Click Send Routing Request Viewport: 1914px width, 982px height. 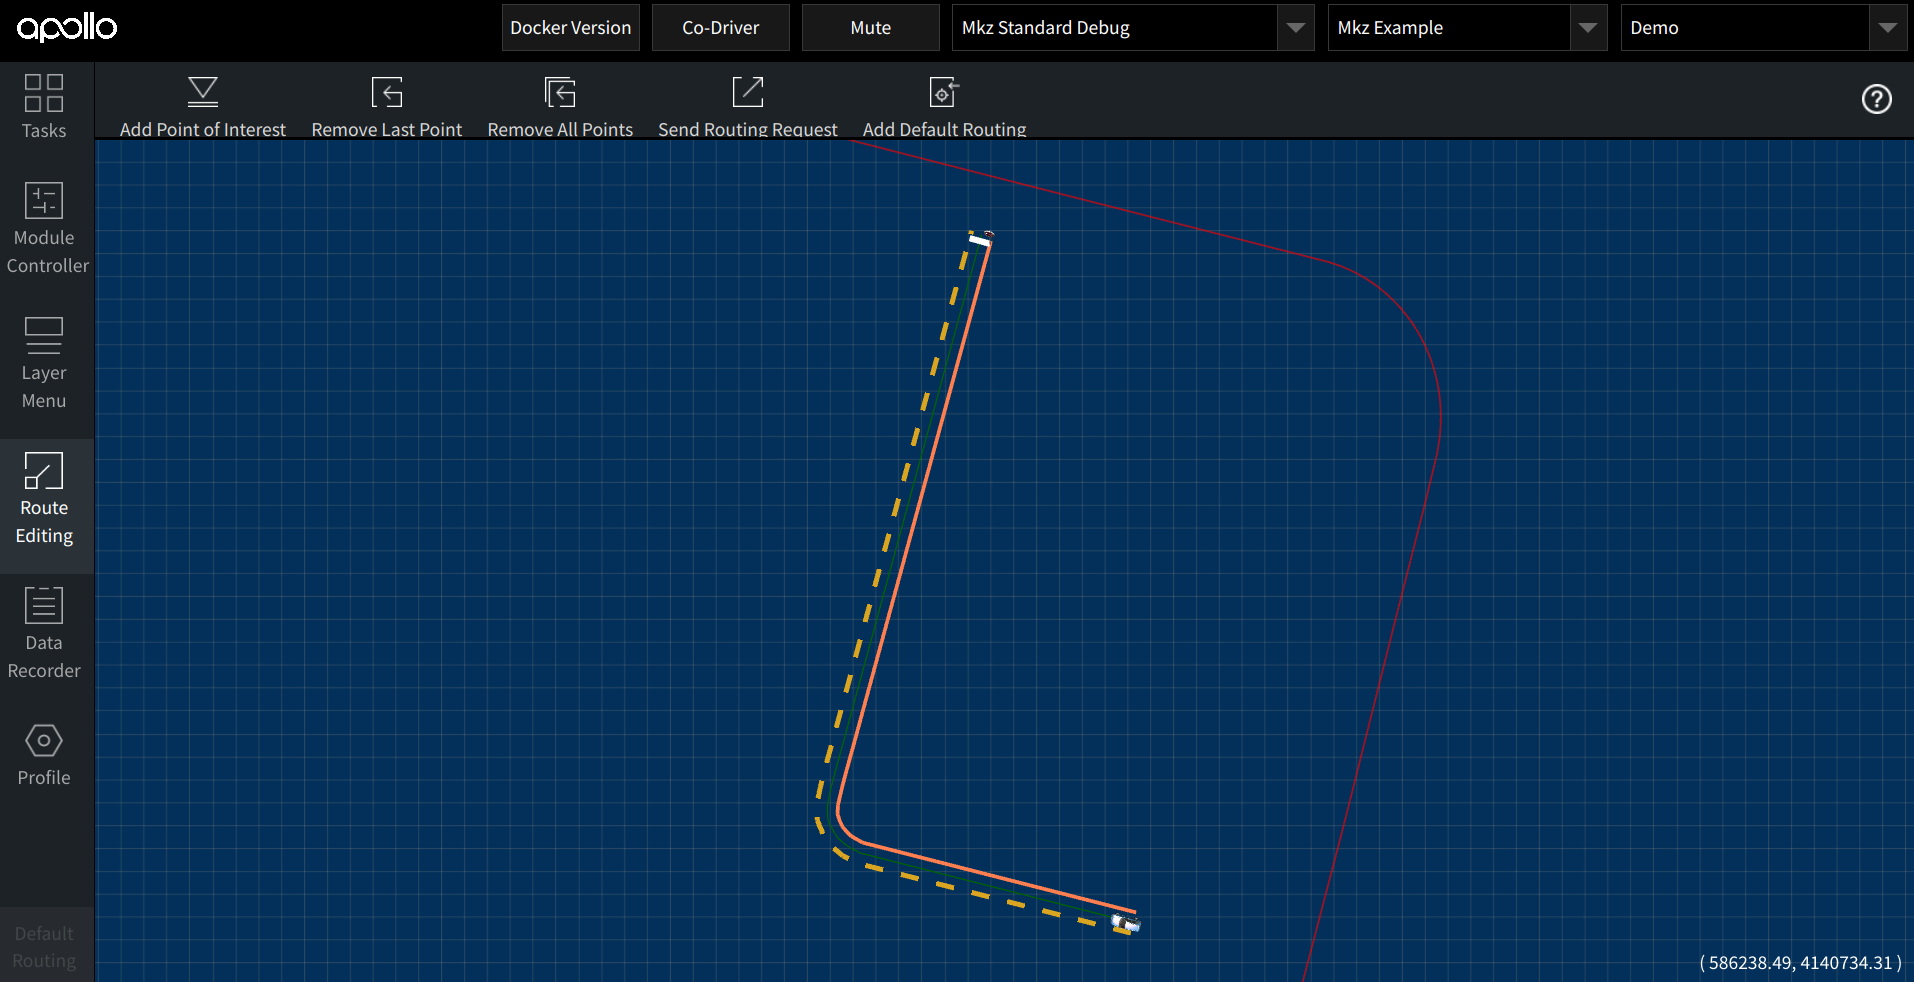pyautogui.click(x=747, y=103)
